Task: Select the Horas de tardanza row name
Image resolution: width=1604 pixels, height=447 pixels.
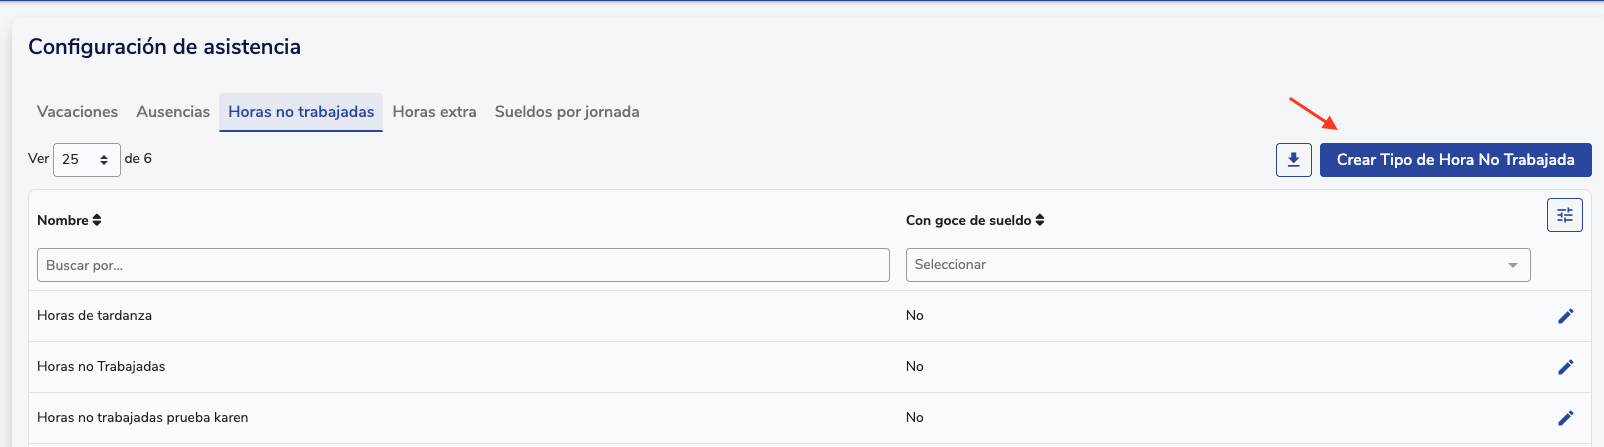Action: click(94, 316)
